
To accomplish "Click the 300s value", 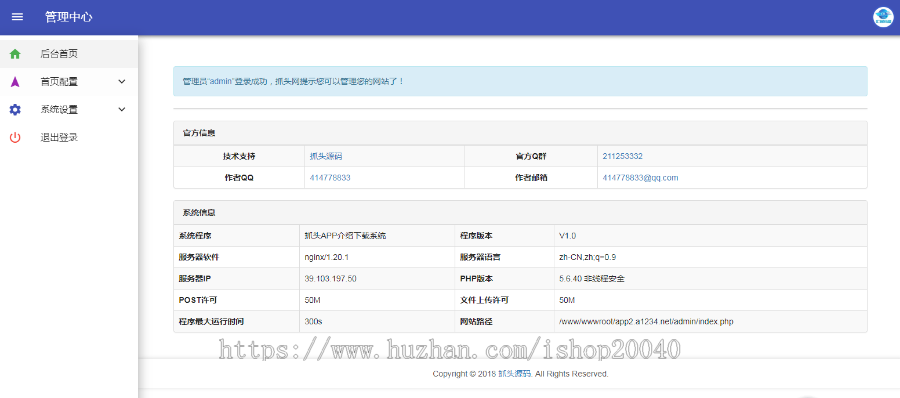I will tap(313, 322).
